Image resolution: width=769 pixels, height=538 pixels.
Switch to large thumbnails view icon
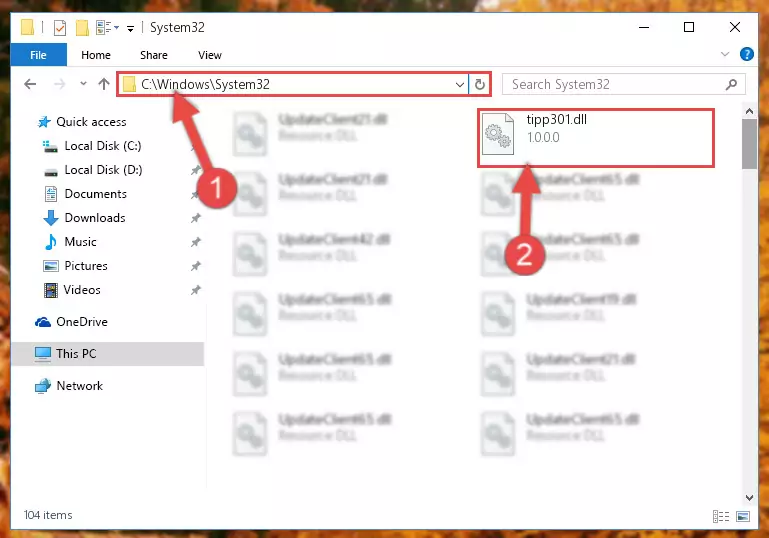click(743, 516)
